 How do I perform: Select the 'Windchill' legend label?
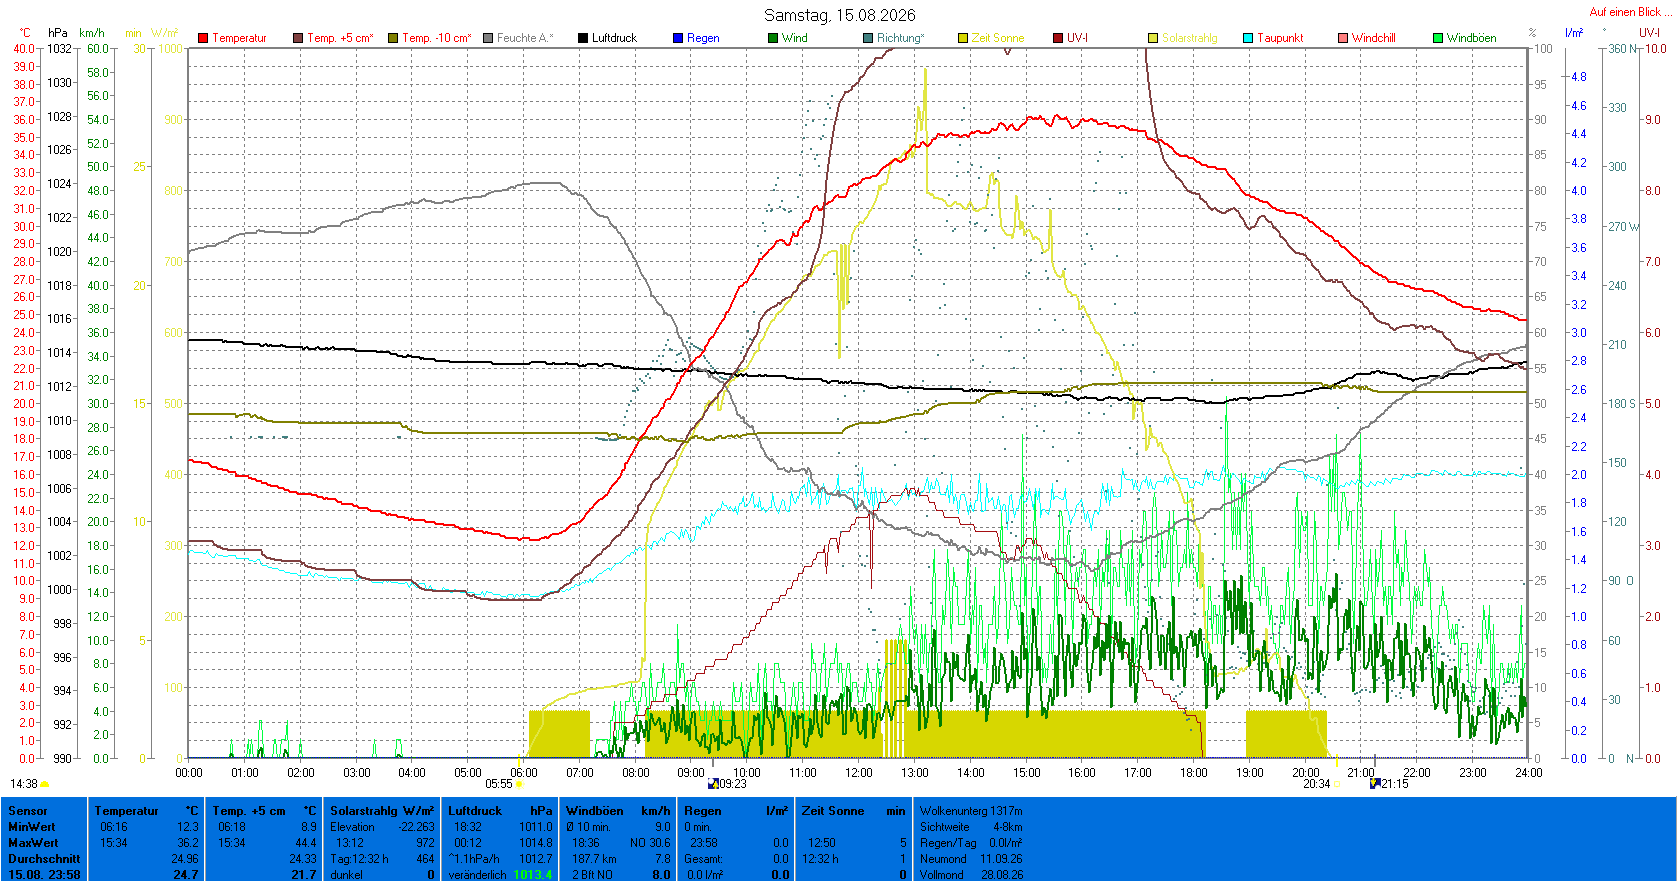click(1374, 38)
